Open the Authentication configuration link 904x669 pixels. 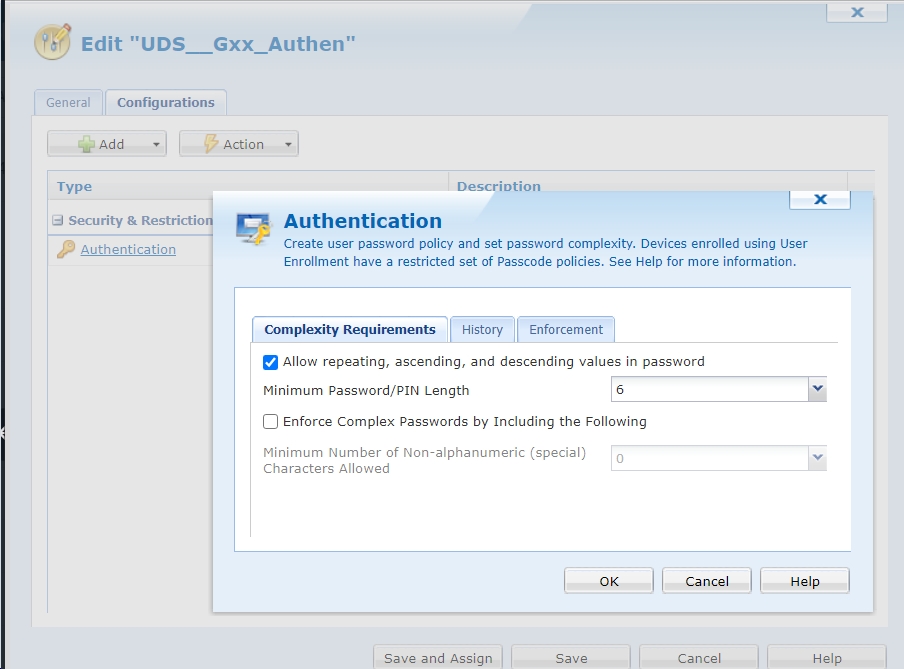click(128, 250)
